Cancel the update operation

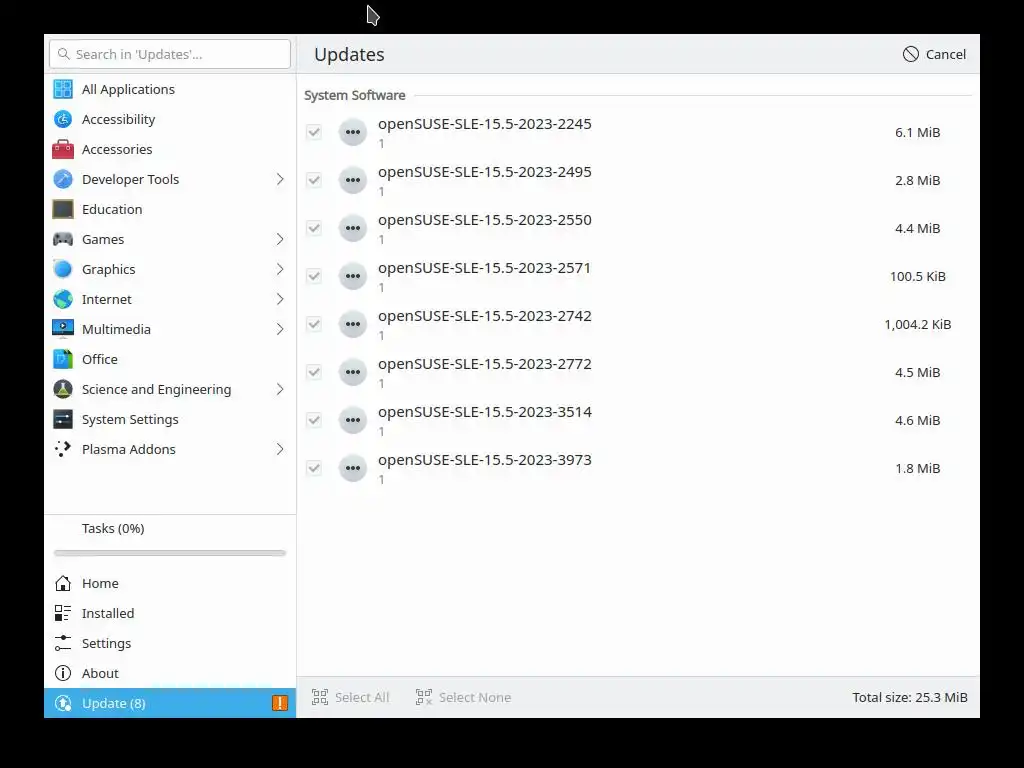coord(935,54)
